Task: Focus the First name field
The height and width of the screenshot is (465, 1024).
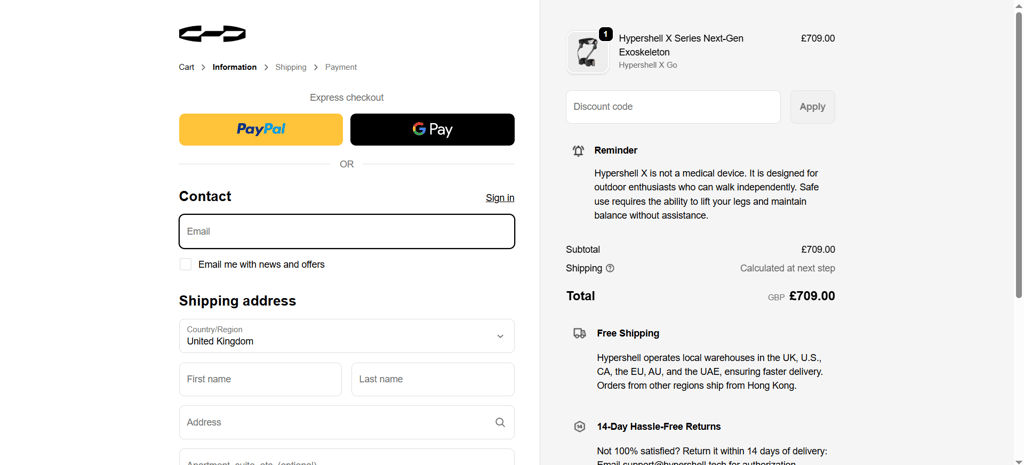Action: click(261, 379)
